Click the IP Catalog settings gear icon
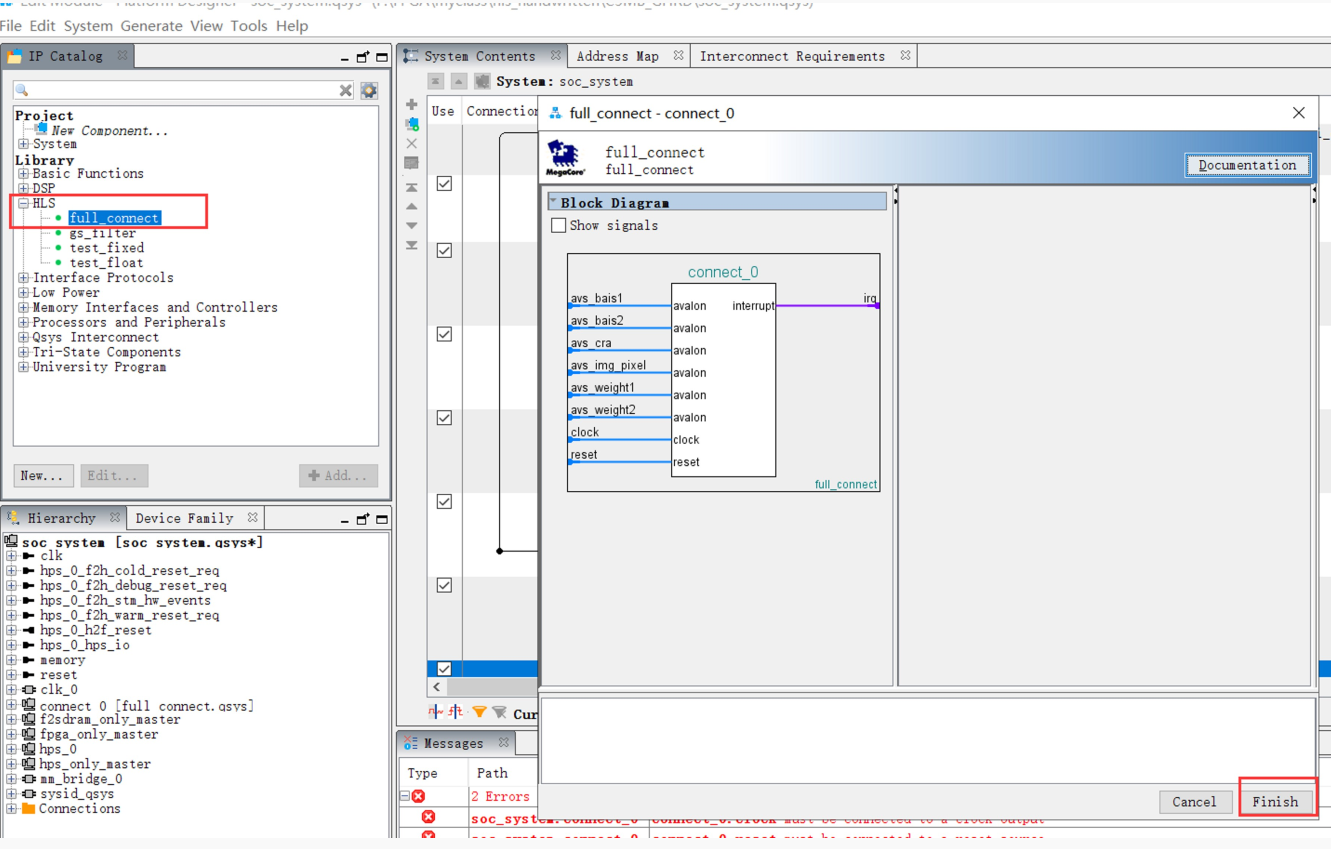Viewport: 1331px width, 849px height. [x=369, y=91]
